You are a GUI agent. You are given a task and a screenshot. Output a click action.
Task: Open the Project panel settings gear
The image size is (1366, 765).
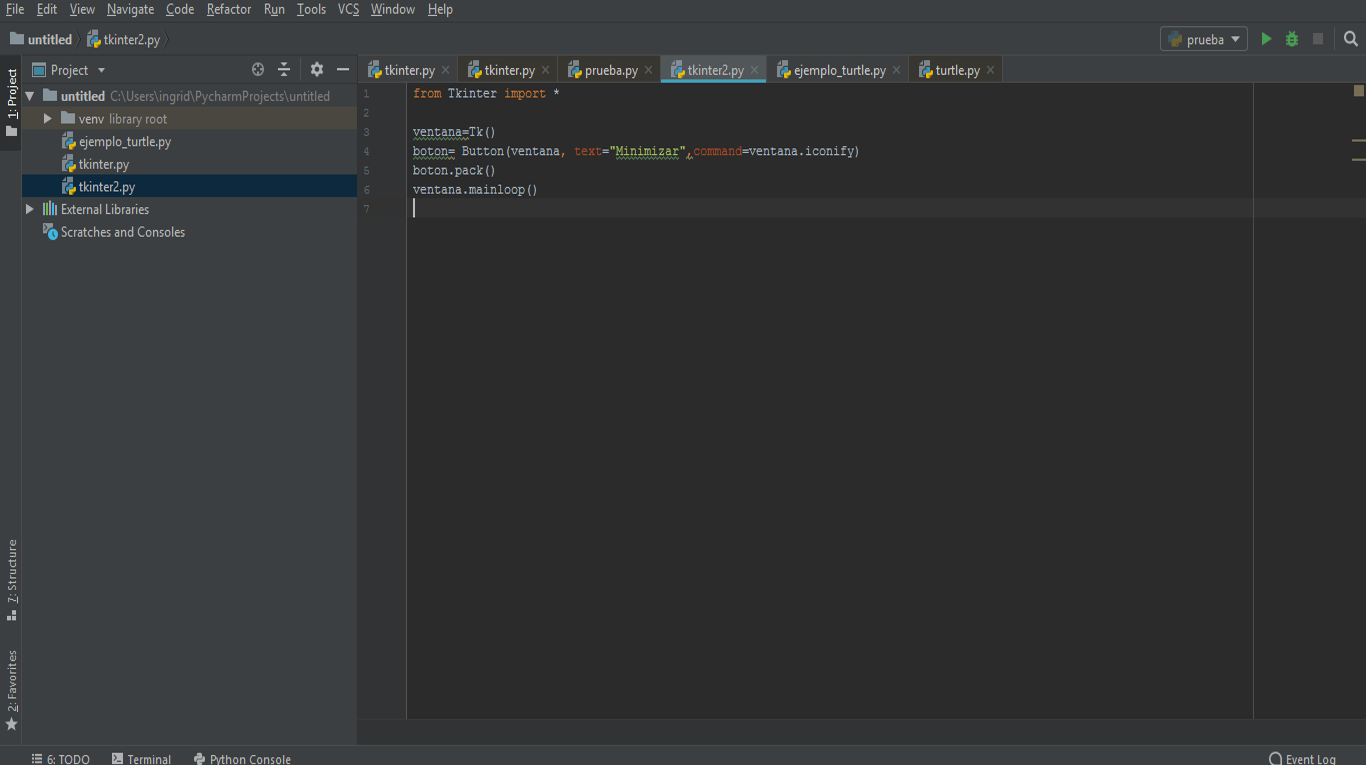pos(316,69)
